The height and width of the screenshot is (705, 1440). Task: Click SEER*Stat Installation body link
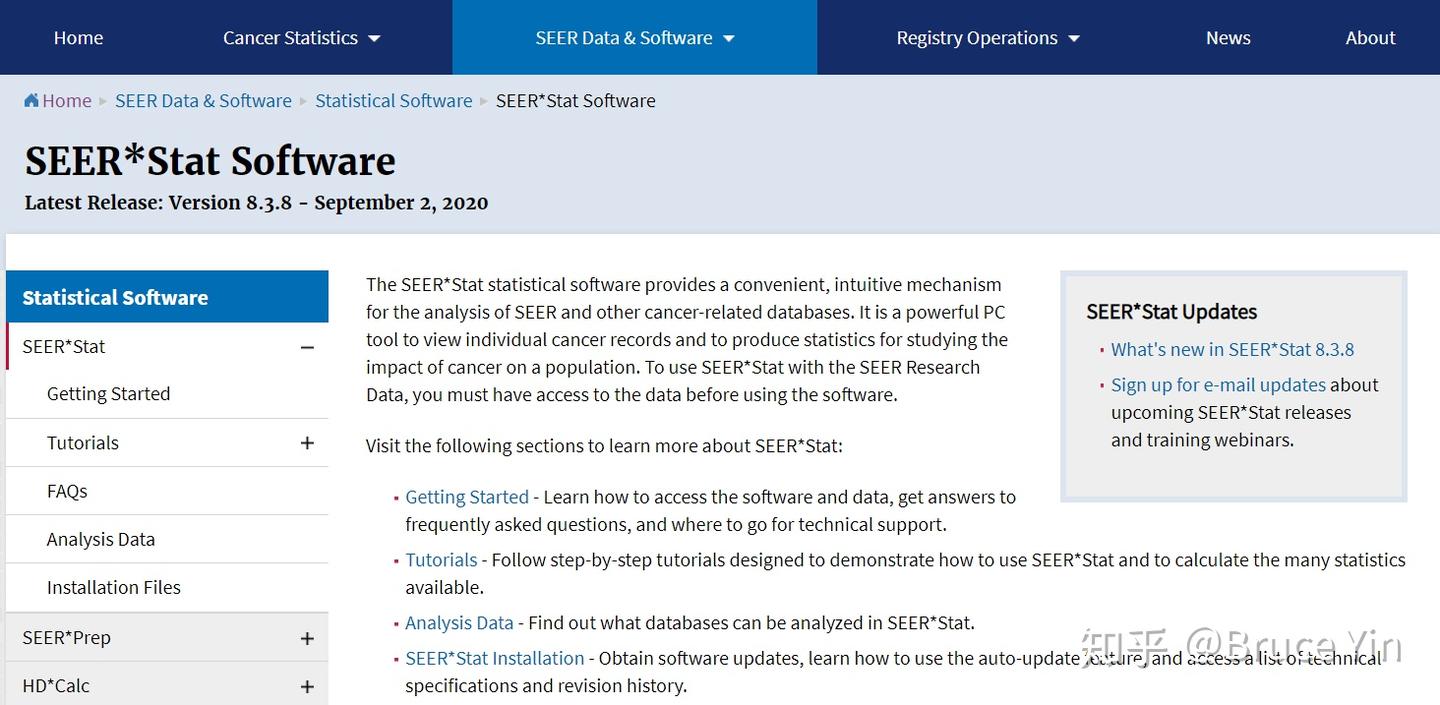(x=495, y=658)
